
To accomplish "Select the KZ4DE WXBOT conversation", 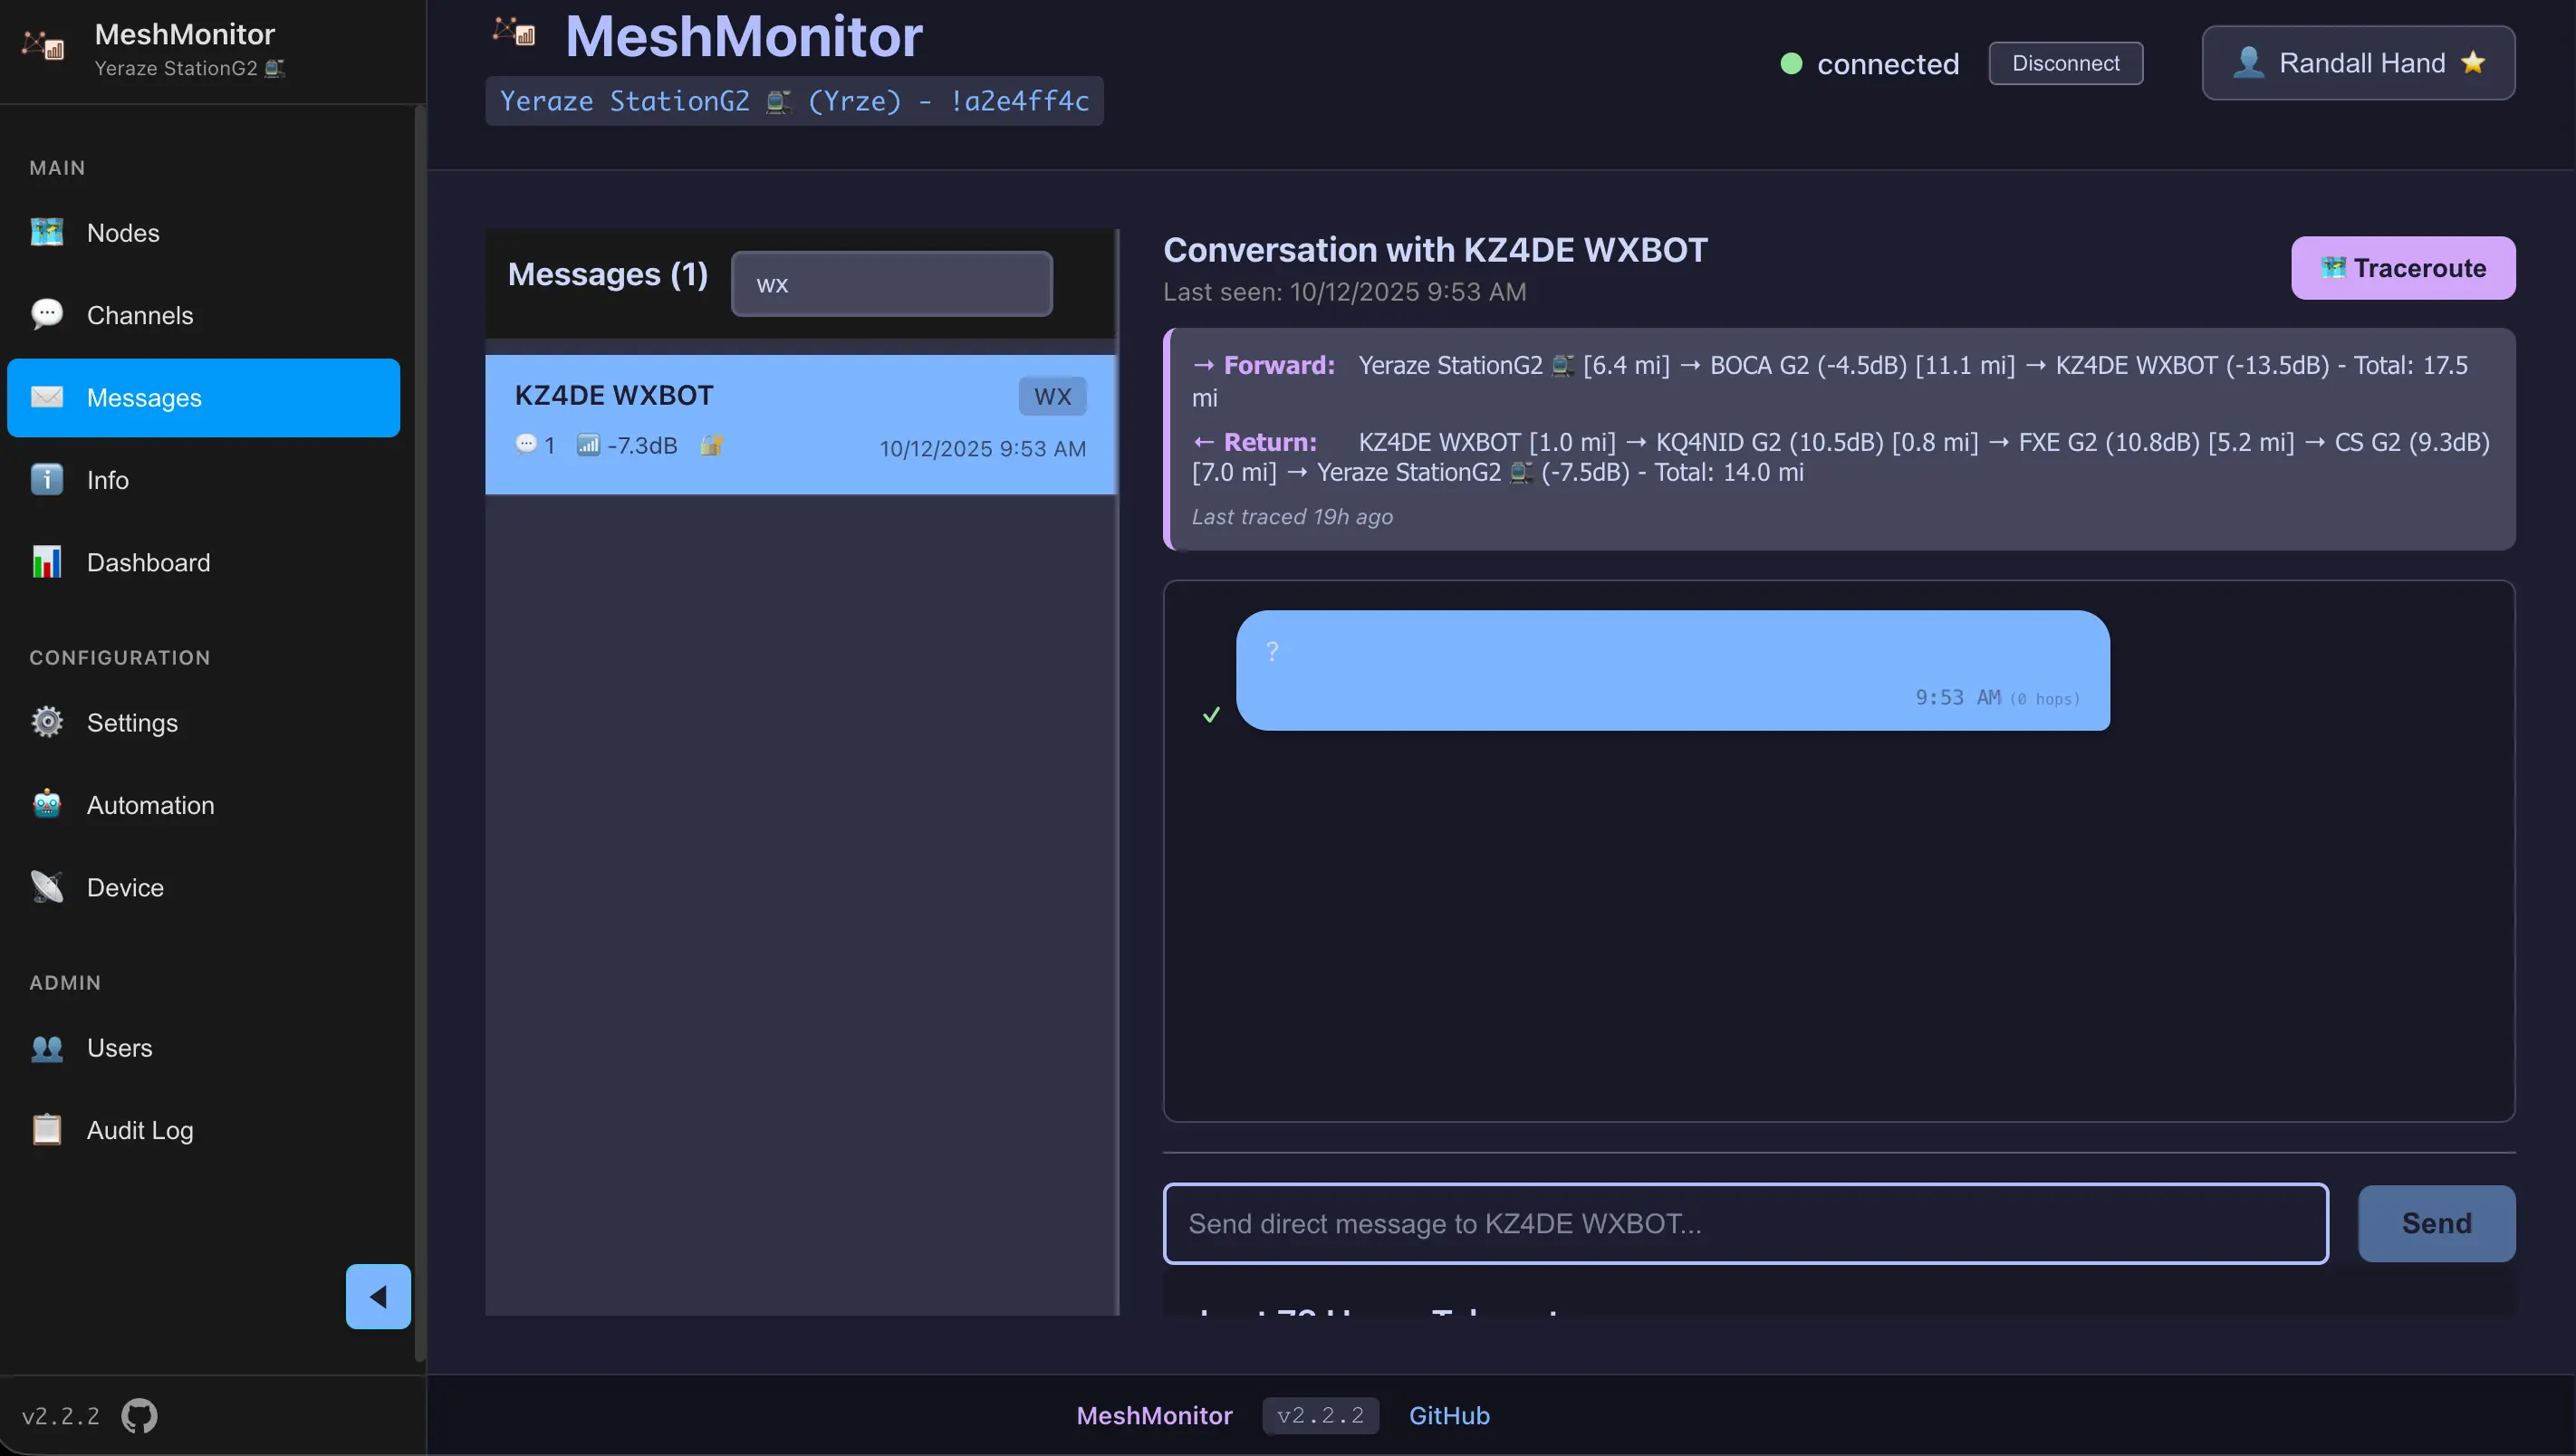I will coord(800,420).
